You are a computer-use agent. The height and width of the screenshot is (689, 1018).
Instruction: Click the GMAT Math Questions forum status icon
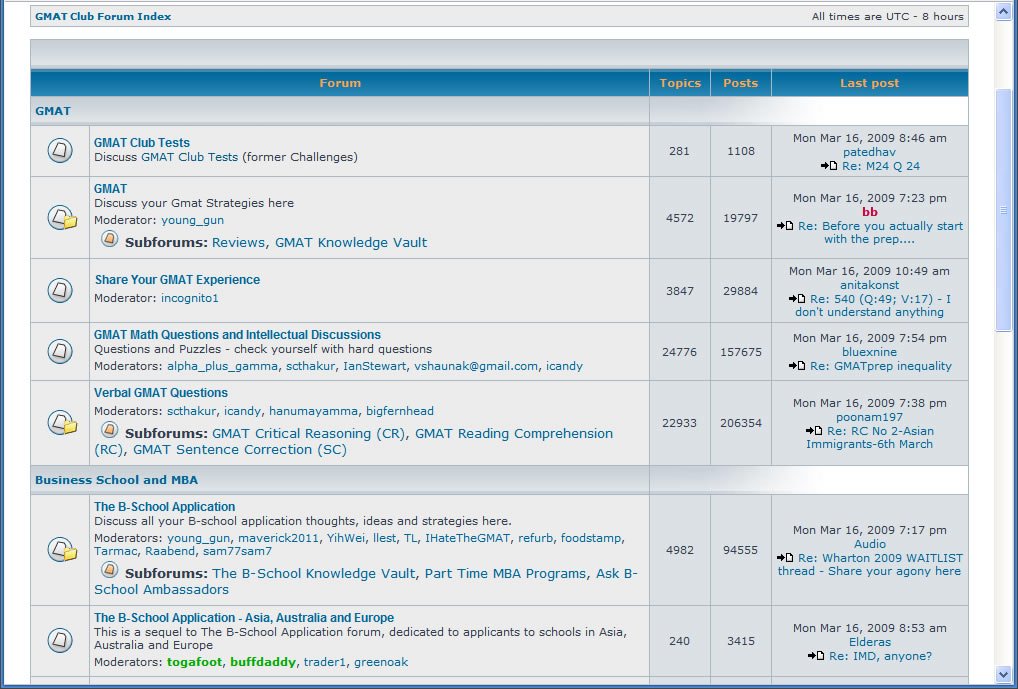[60, 351]
